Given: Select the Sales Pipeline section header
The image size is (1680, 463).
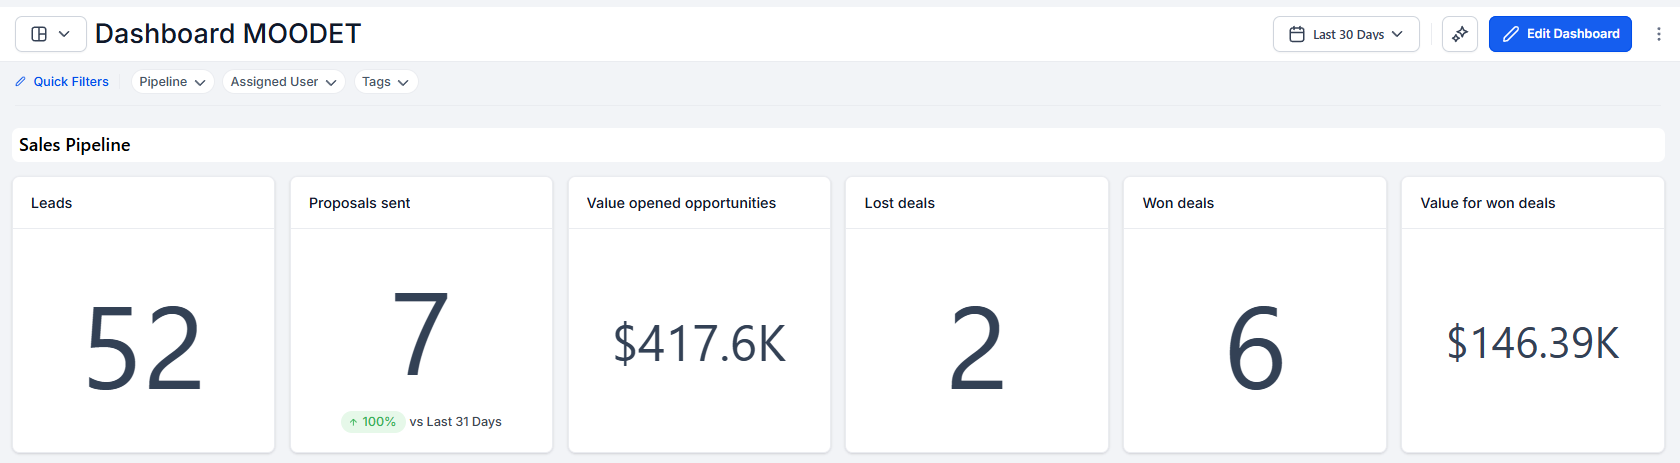Looking at the screenshot, I should pyautogui.click(x=75, y=145).
